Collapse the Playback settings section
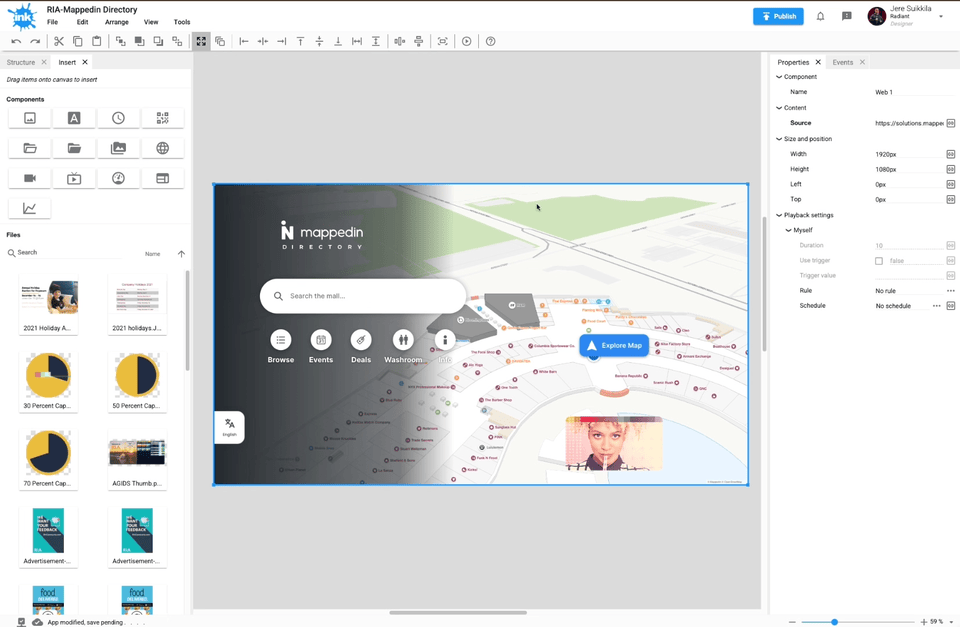 click(x=779, y=215)
